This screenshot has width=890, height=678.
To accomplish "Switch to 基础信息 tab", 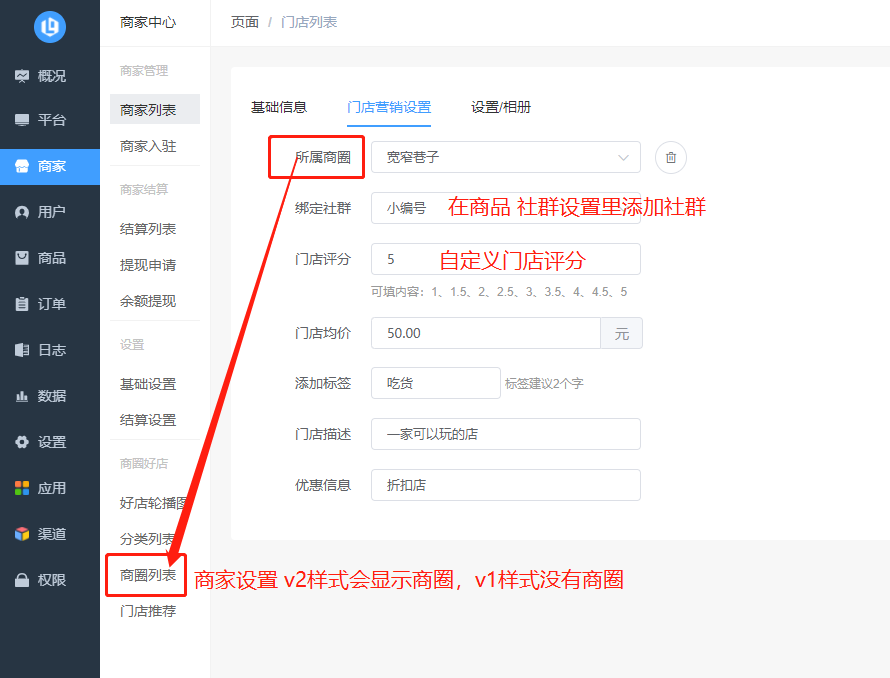I will pos(279,107).
